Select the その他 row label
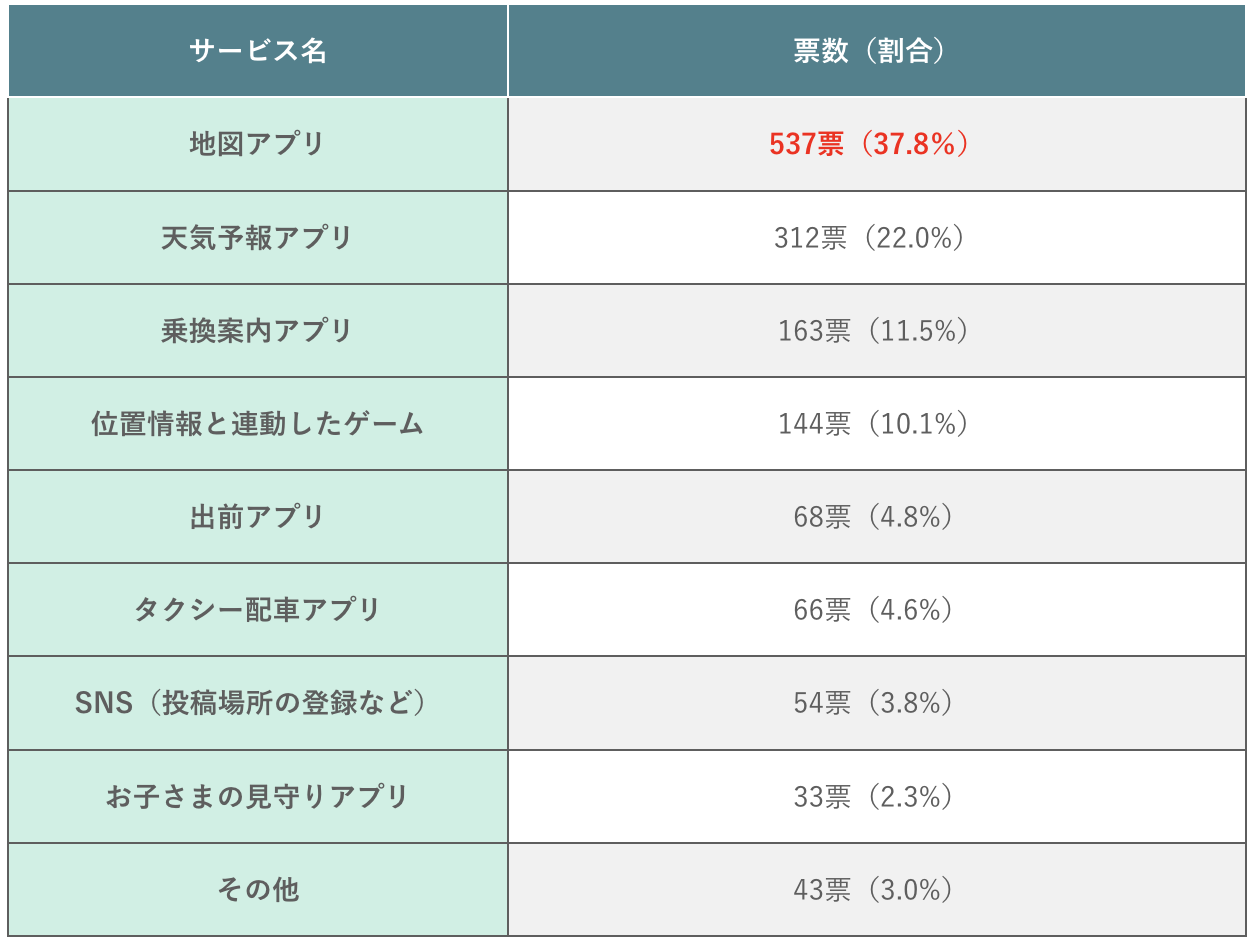Image resolution: width=1254 pixels, height=940 pixels. click(x=258, y=890)
